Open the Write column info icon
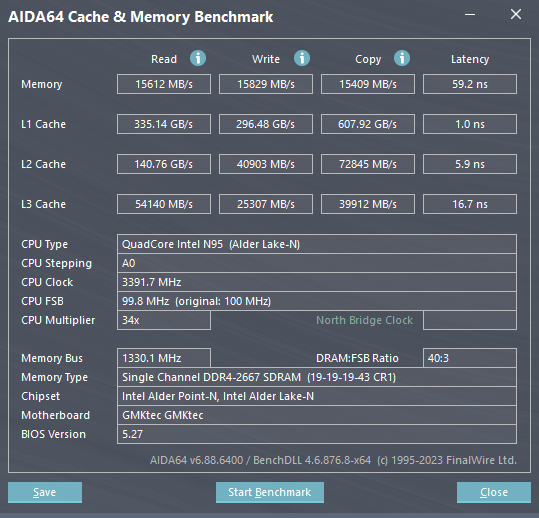This screenshot has width=539, height=518. pos(302,58)
